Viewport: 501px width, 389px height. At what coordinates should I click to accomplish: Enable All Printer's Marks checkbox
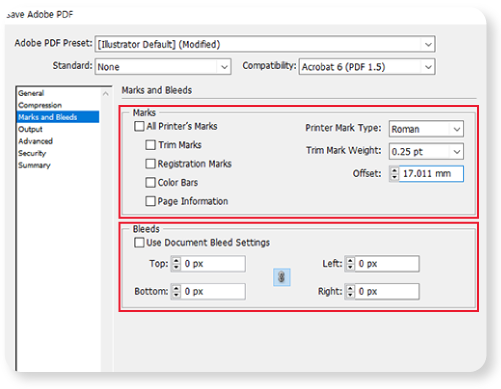pos(139,126)
